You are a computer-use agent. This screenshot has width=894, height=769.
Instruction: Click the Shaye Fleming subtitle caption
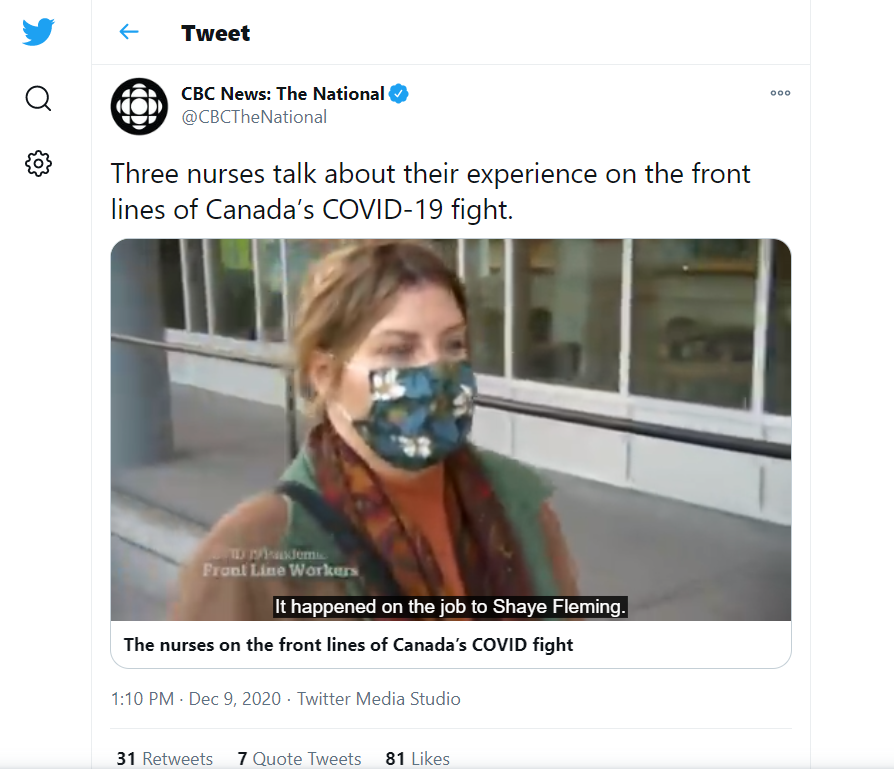tap(450, 606)
